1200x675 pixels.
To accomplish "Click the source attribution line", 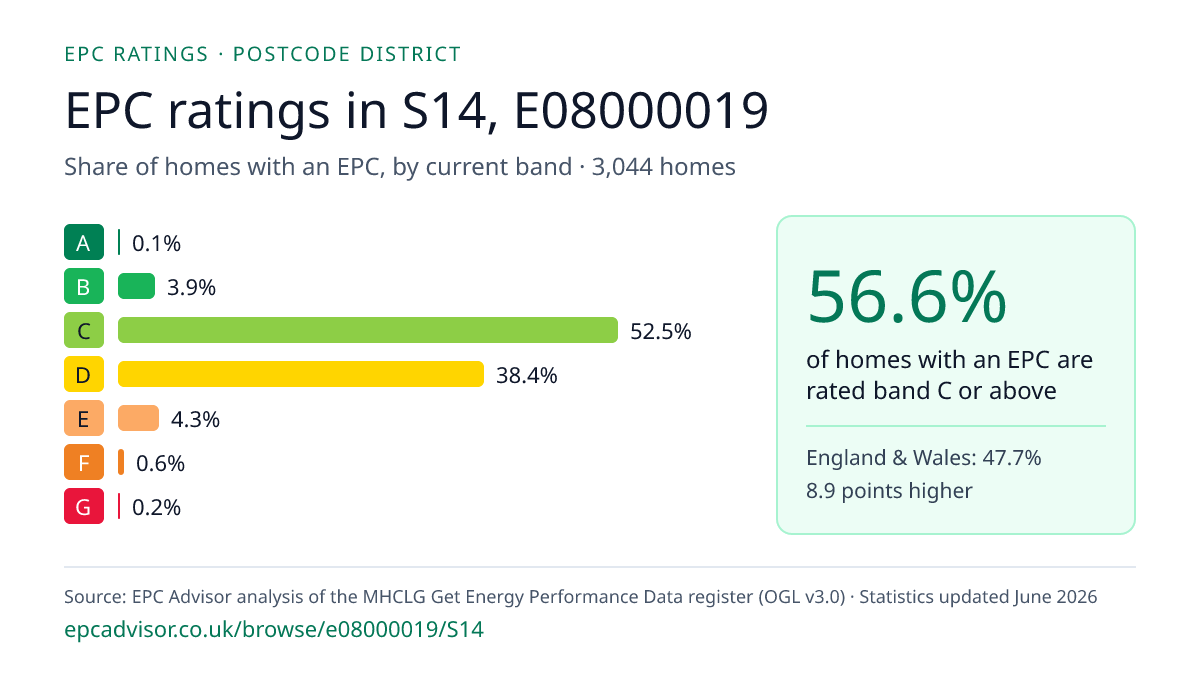I will [x=581, y=597].
